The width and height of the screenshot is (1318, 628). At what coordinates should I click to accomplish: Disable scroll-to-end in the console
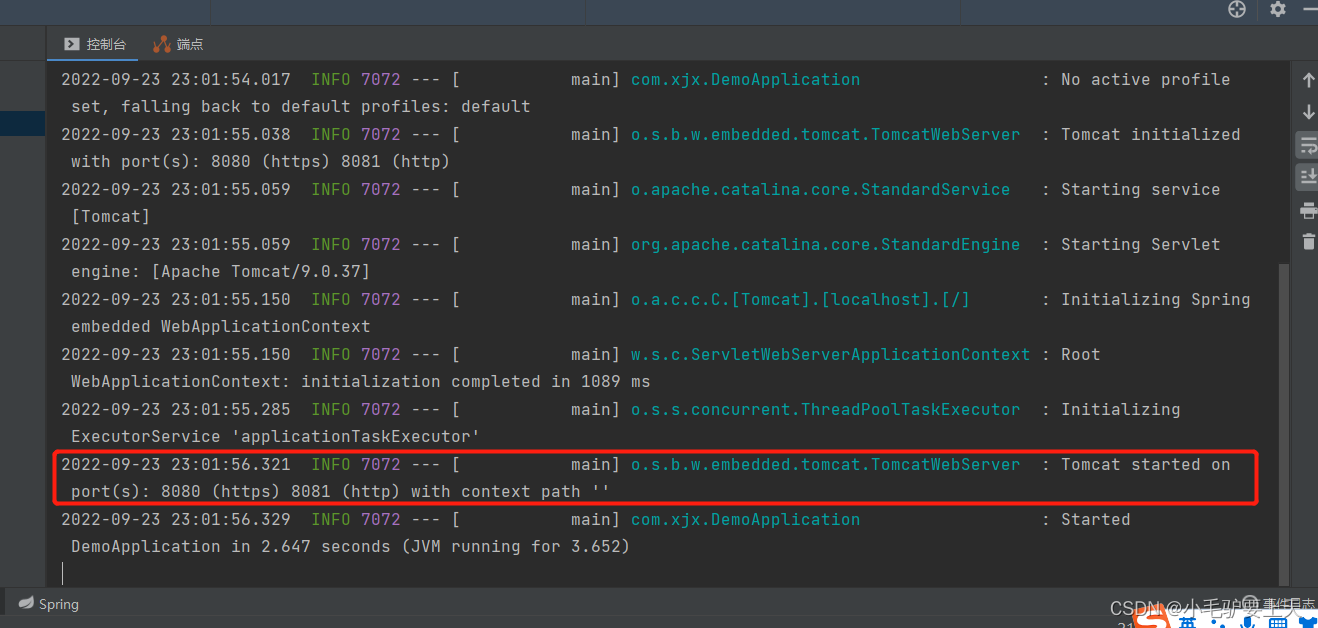pos(1308,177)
